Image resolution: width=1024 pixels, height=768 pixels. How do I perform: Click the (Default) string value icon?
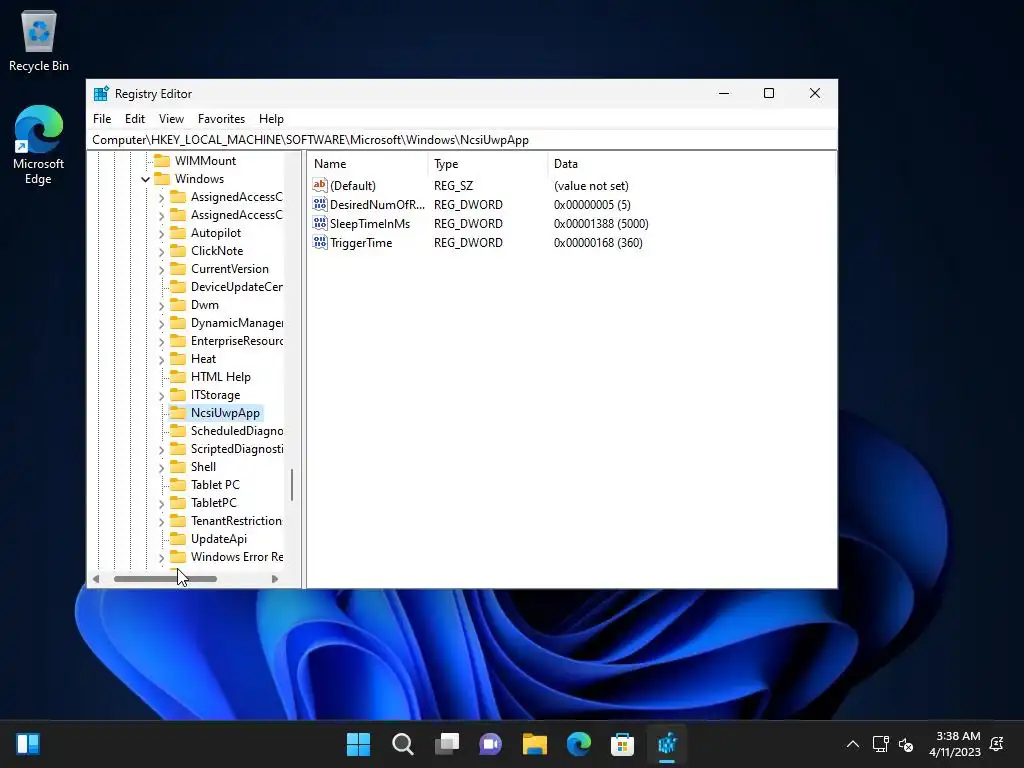click(319, 185)
